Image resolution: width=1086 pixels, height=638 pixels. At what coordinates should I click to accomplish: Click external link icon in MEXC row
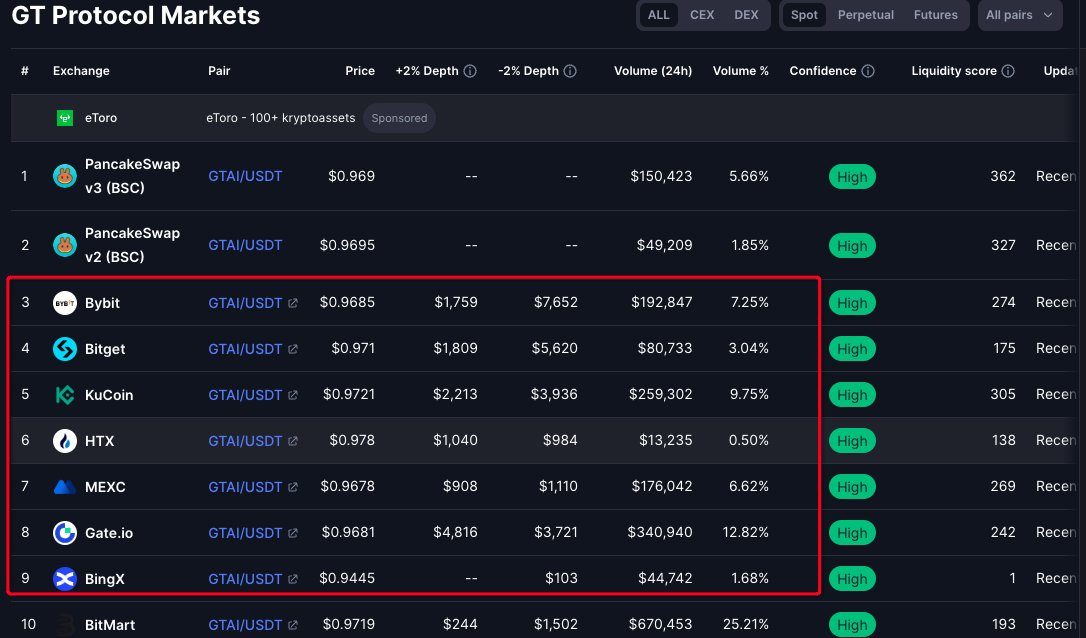click(x=293, y=487)
